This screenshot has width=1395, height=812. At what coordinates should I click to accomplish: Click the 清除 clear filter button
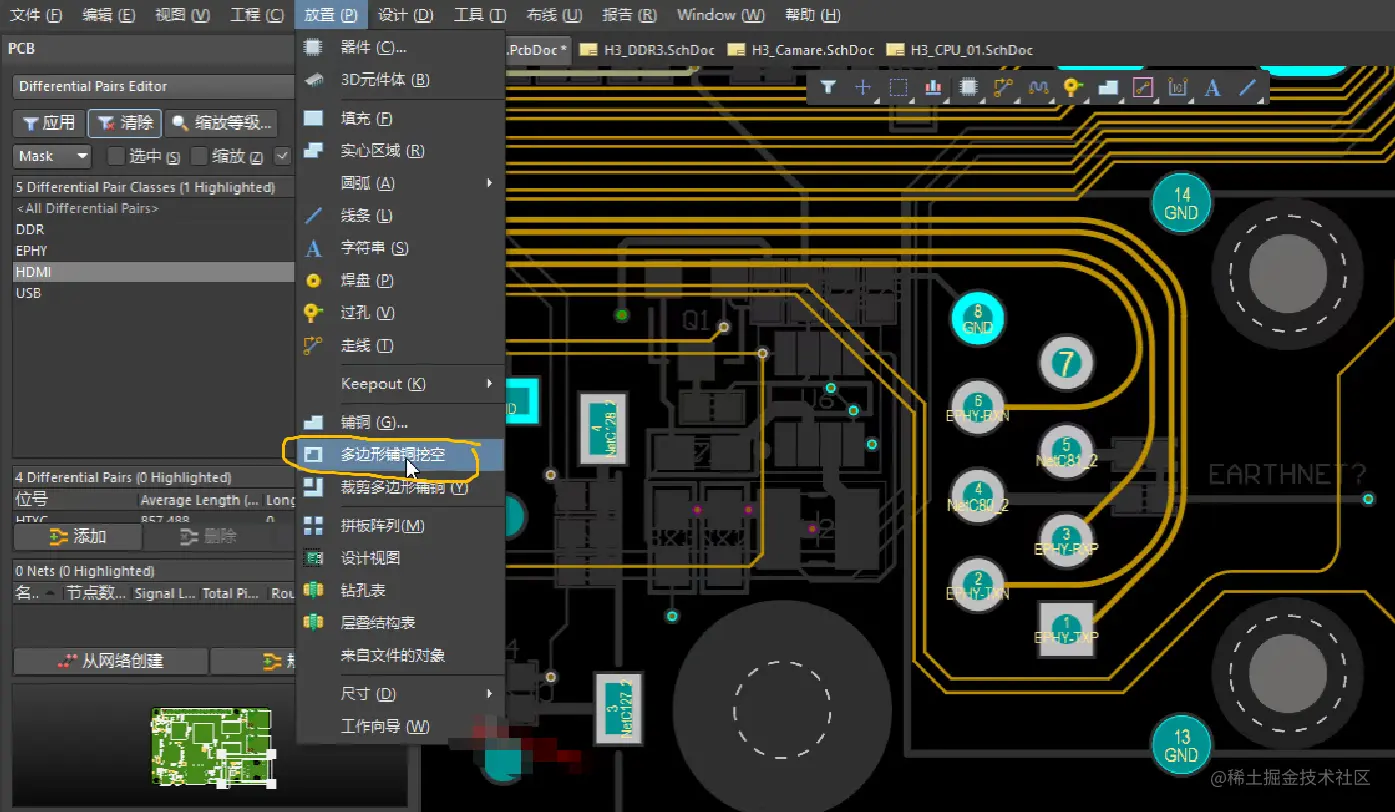pos(125,123)
